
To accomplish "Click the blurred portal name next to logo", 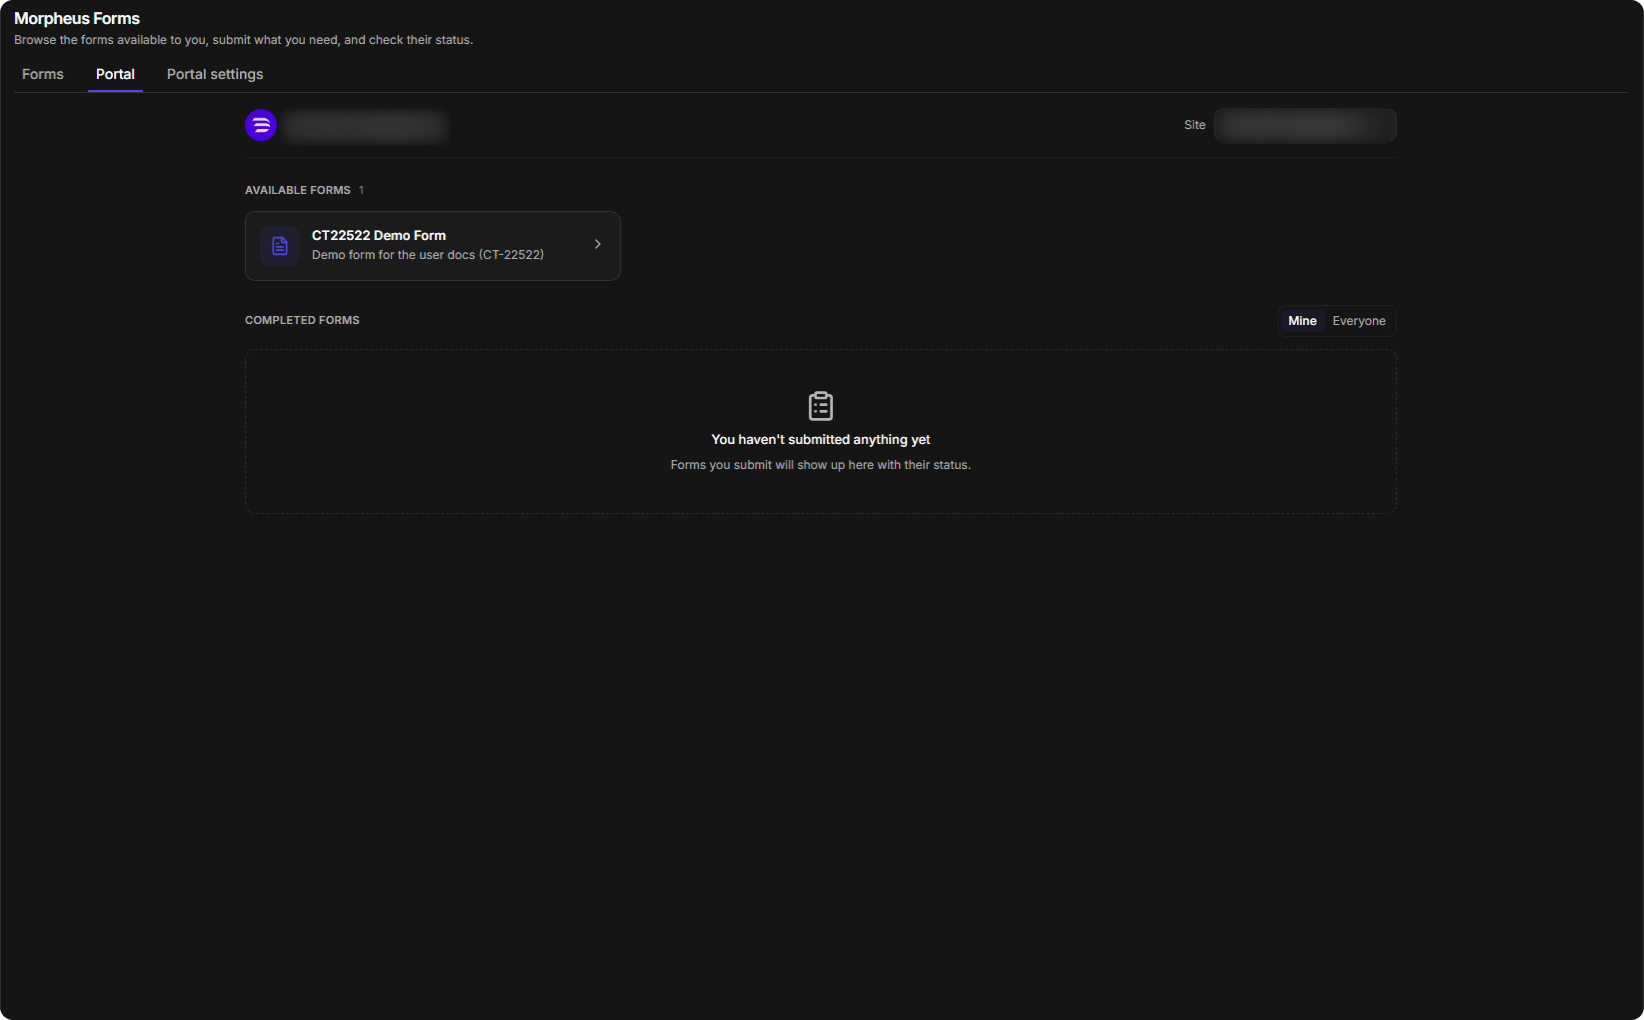I will (365, 125).
